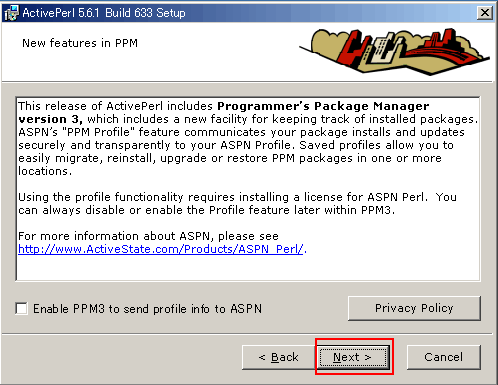Click the 'ActivePerl 5.6.1 Build 633 Setup' title bar
The height and width of the screenshot is (385, 498).
(x=104, y=13)
